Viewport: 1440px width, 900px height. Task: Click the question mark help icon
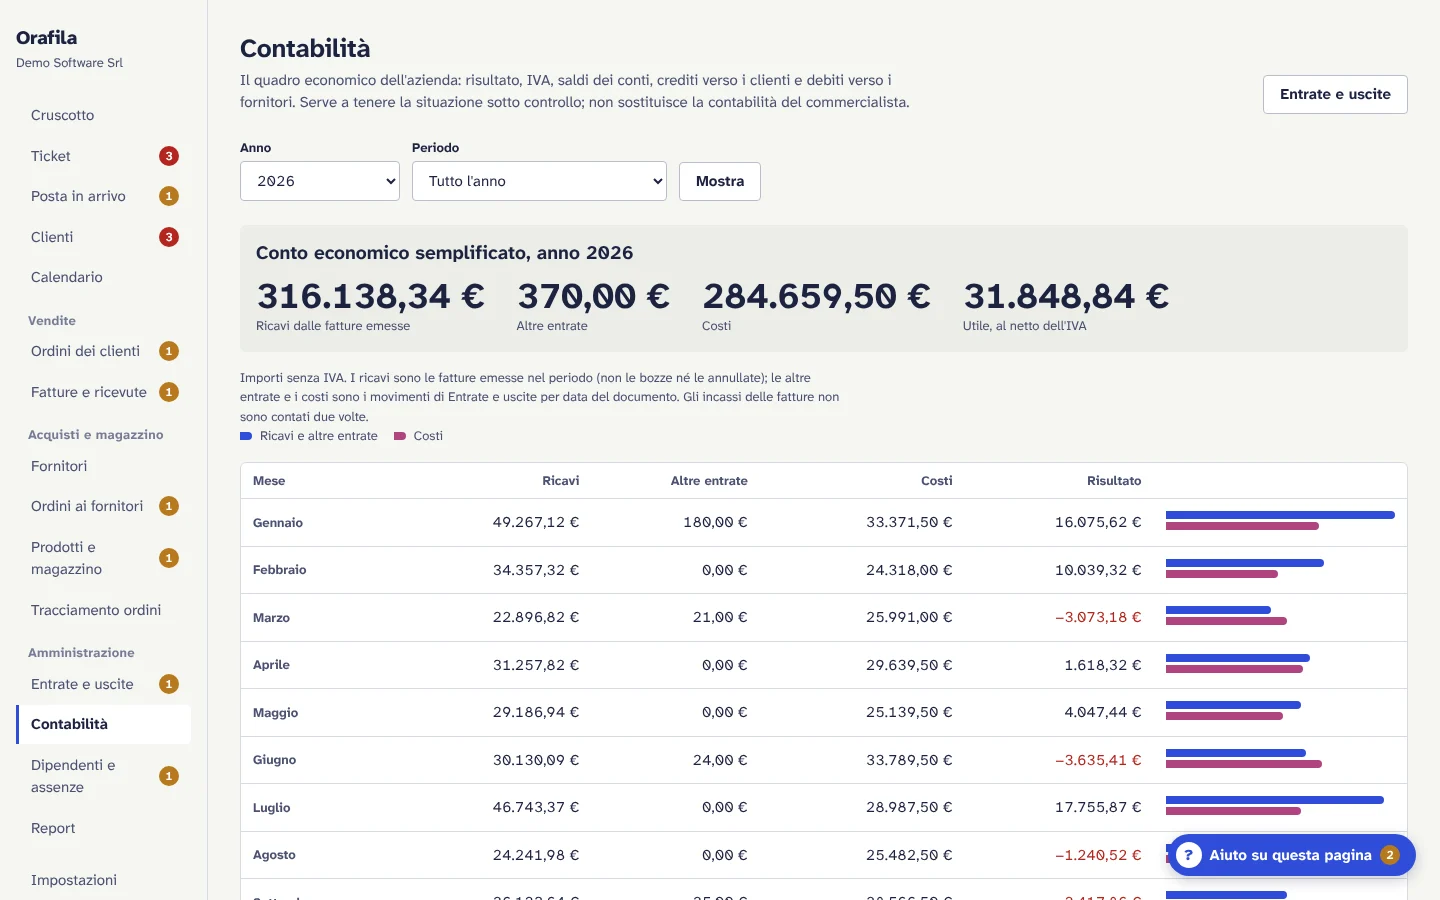(1188, 855)
